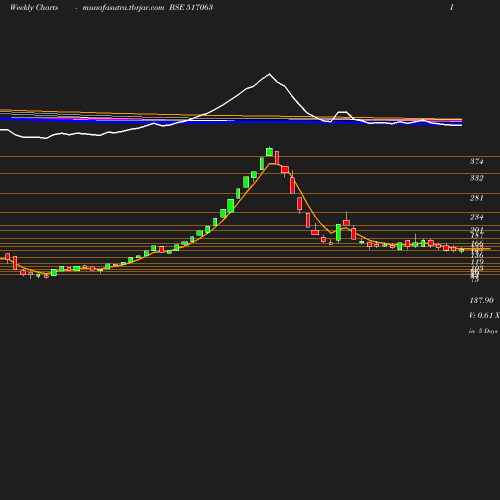Click the 'BSE 517063' stock code label
The width and height of the screenshot is (500, 500).
[x=191, y=7]
